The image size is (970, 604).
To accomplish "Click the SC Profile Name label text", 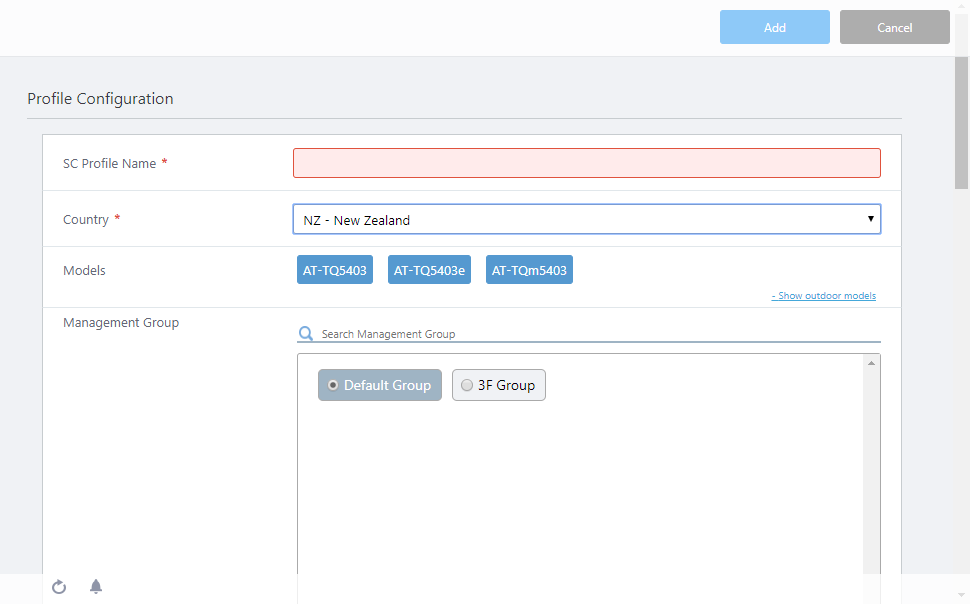I will pos(109,163).
